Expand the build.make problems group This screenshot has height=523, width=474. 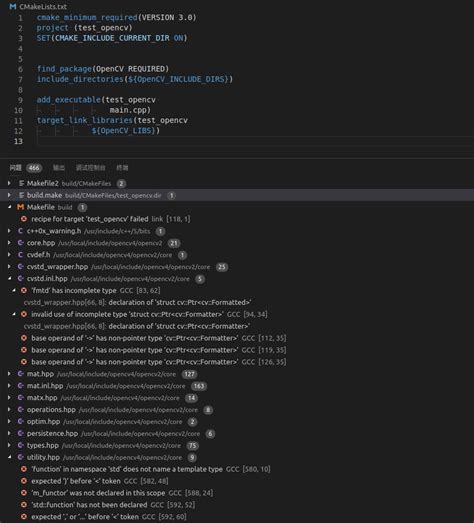point(9,195)
